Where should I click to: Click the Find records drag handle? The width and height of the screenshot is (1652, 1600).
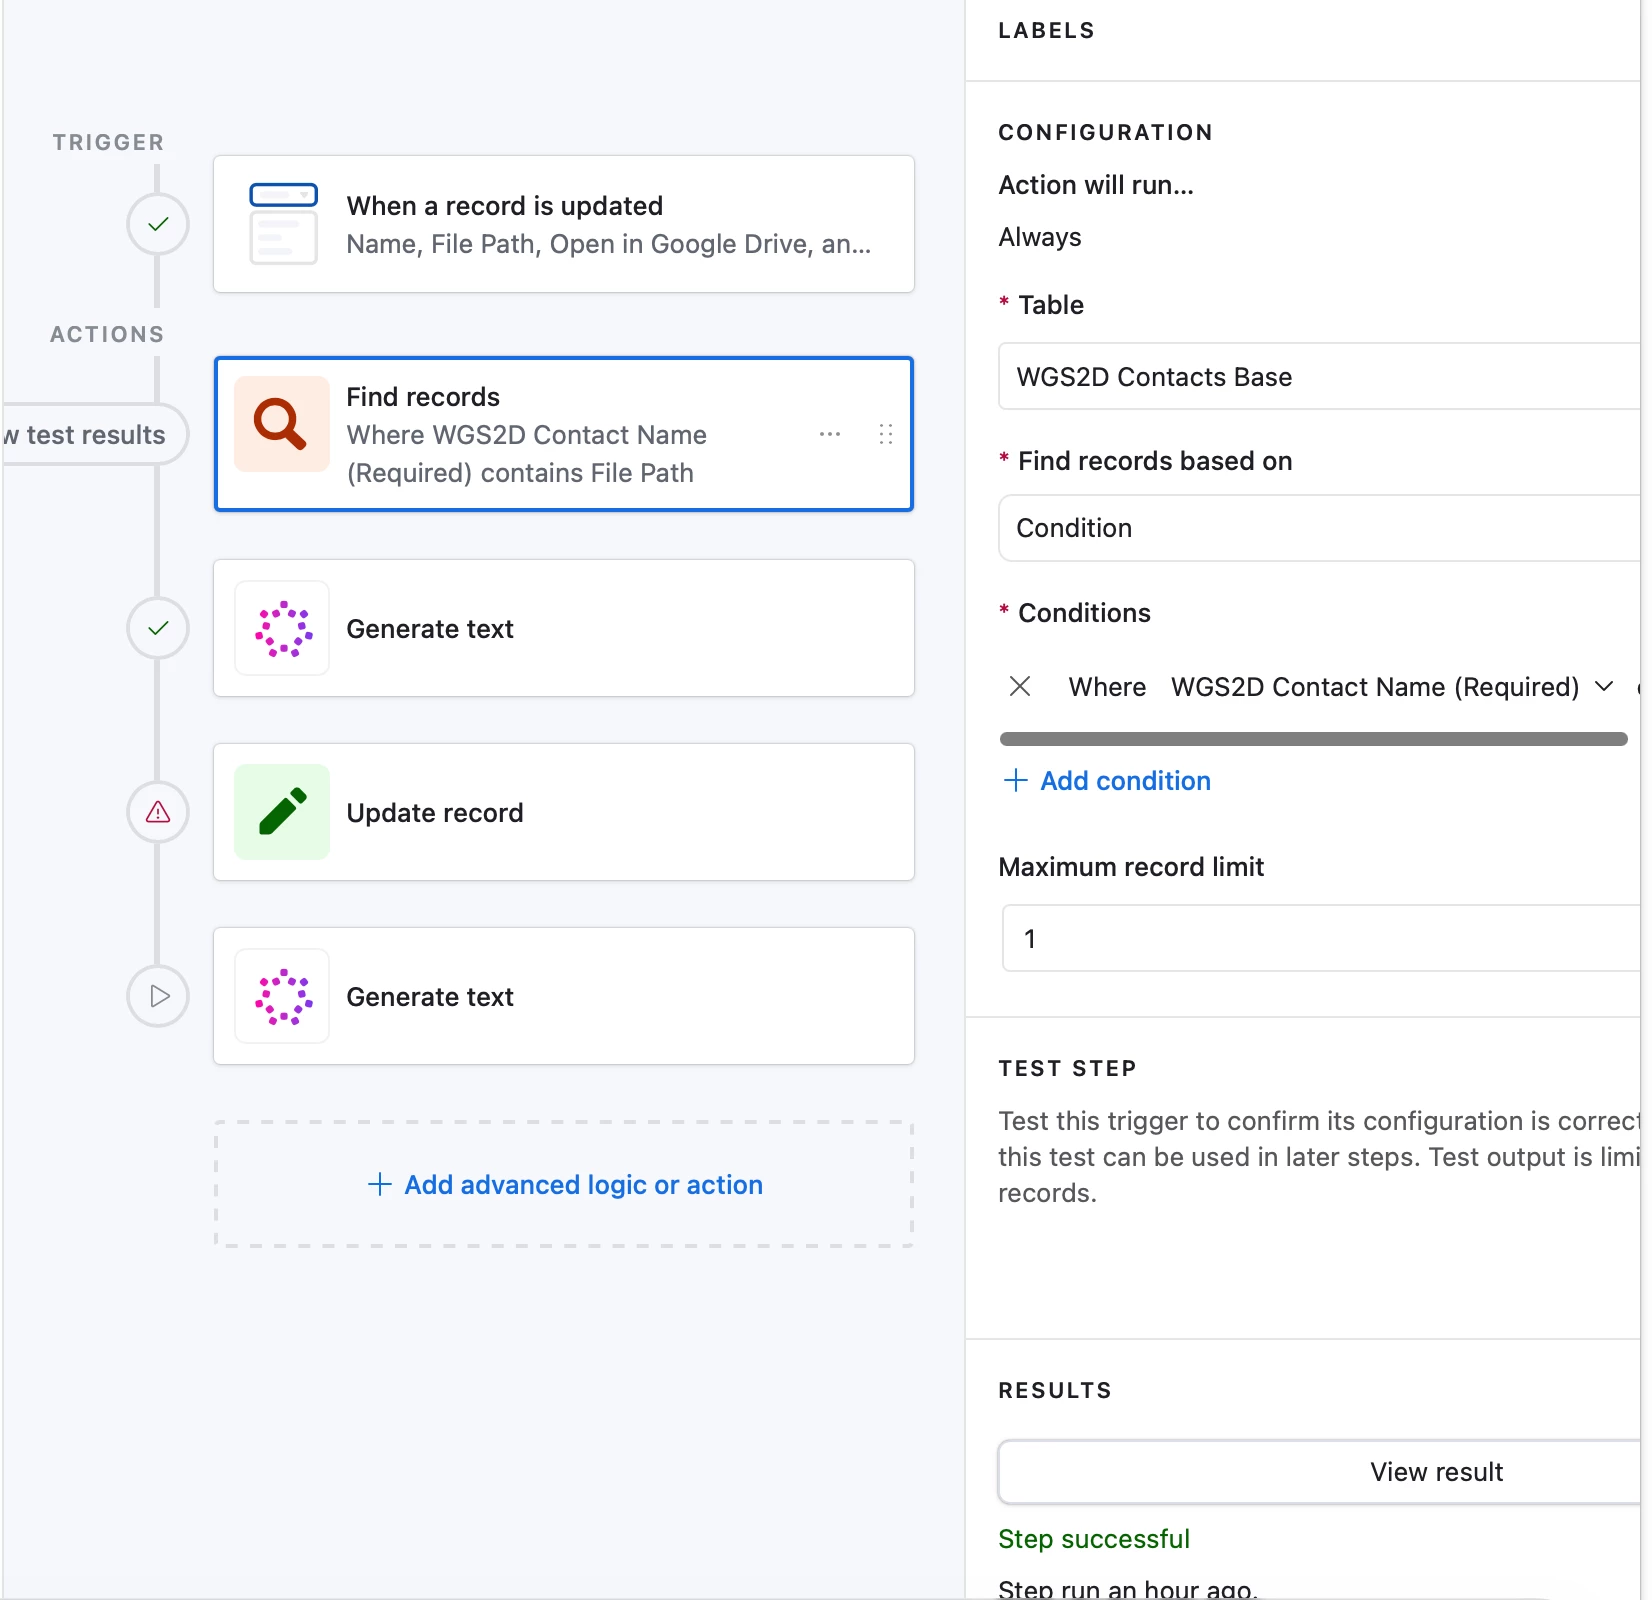pos(885,434)
